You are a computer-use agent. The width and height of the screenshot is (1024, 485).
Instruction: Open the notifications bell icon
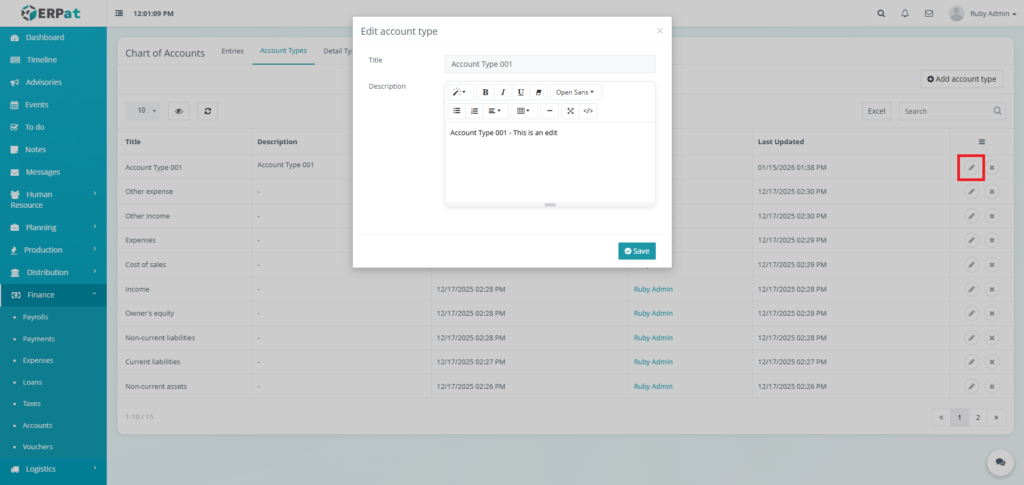(x=904, y=13)
